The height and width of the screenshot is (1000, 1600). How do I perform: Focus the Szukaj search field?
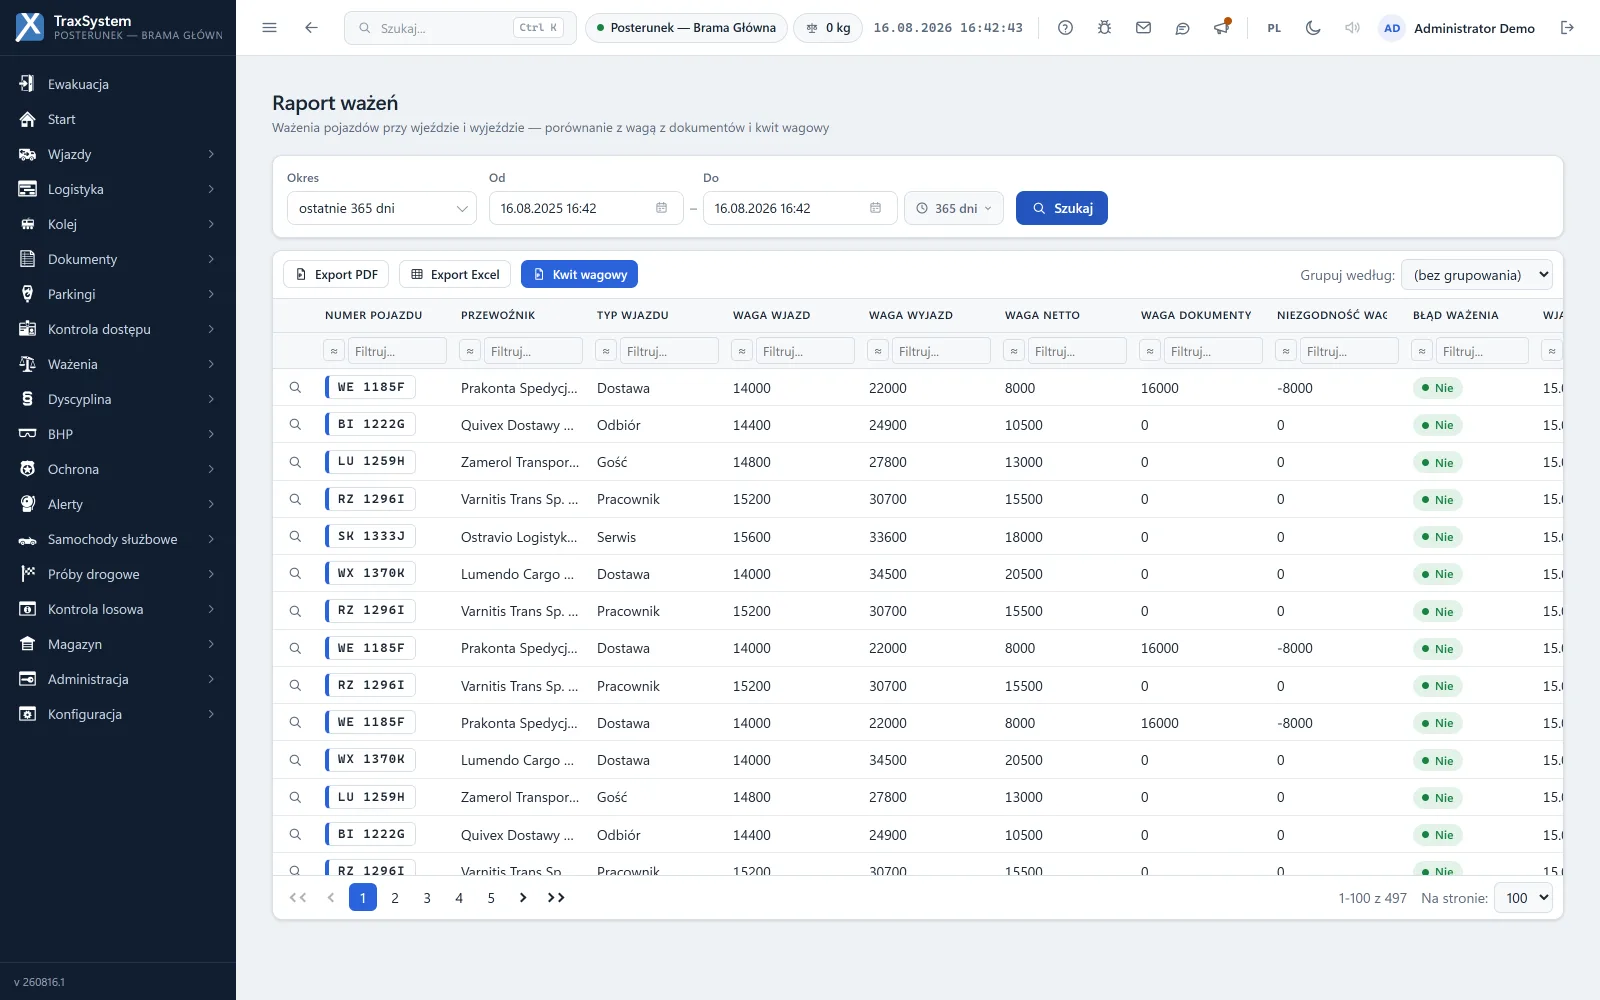tap(460, 28)
